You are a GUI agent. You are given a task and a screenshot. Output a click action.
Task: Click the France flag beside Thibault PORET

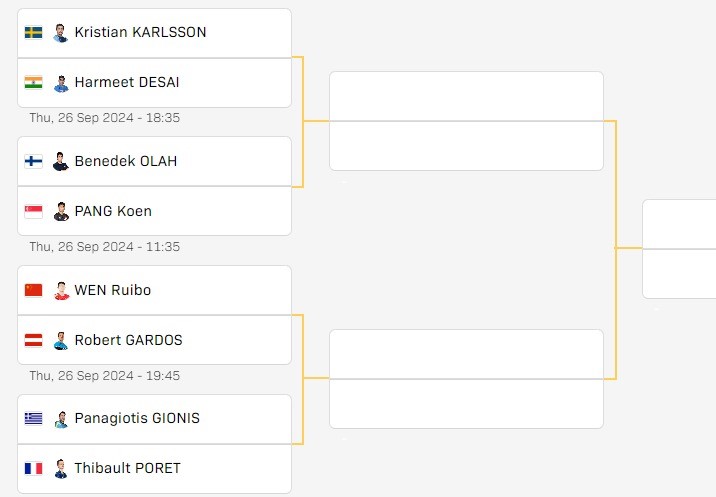(33, 469)
